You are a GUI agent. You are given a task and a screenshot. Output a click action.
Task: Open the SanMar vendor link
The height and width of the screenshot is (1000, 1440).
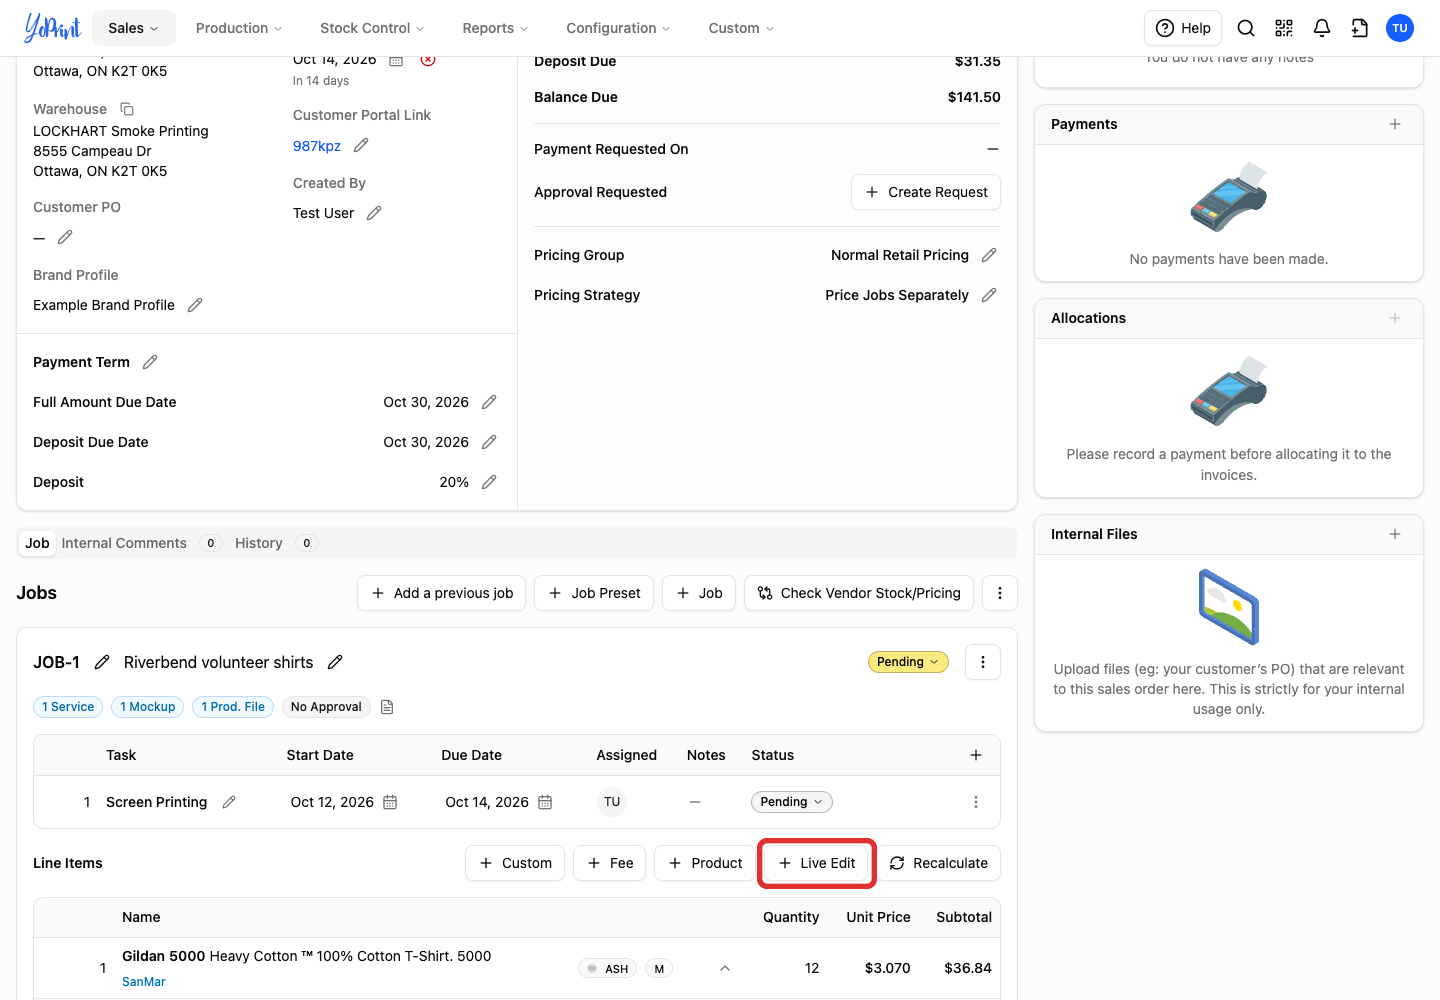[x=144, y=982]
